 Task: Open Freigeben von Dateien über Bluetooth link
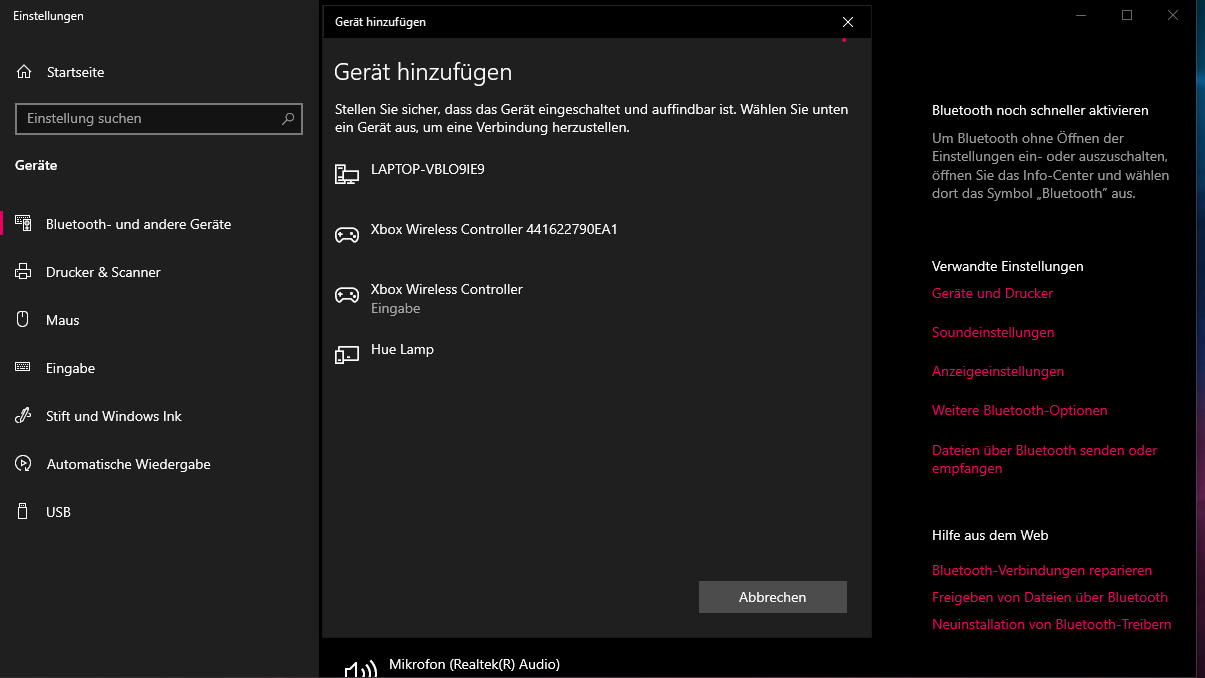pyautogui.click(x=1050, y=597)
